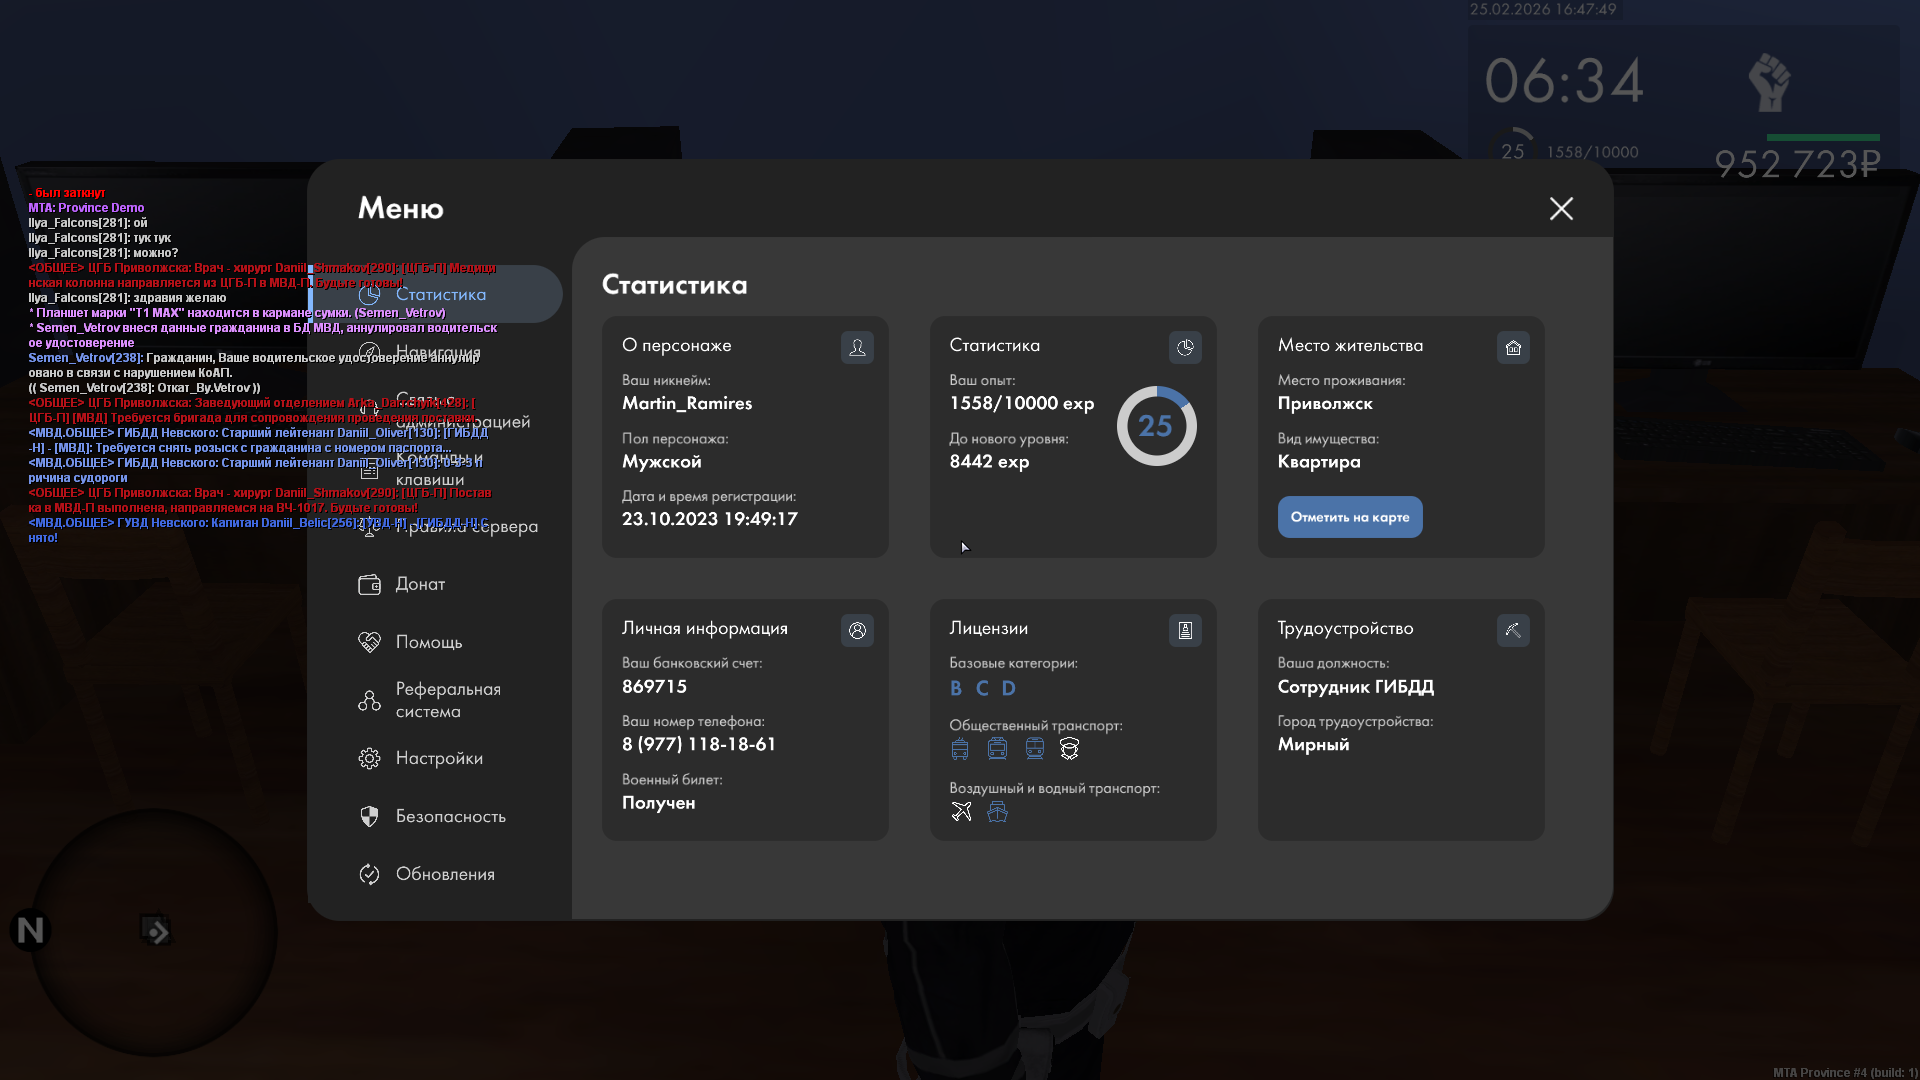Click the profile icon in О персонаже card
The width and height of the screenshot is (1920, 1080).
857,347
